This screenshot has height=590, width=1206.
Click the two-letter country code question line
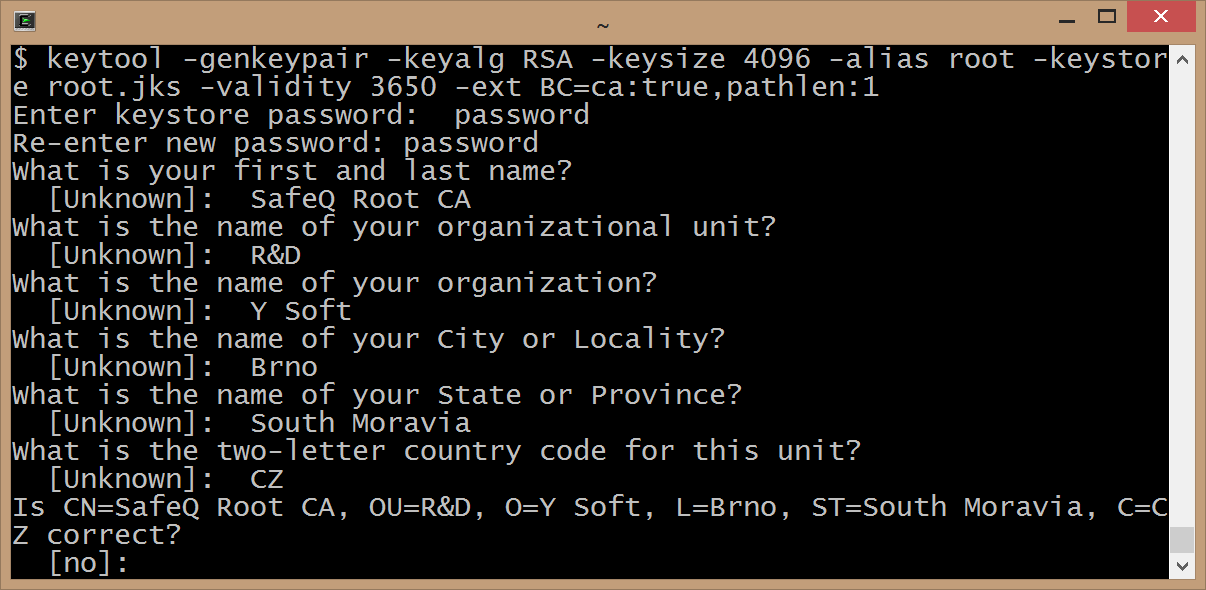(x=436, y=451)
